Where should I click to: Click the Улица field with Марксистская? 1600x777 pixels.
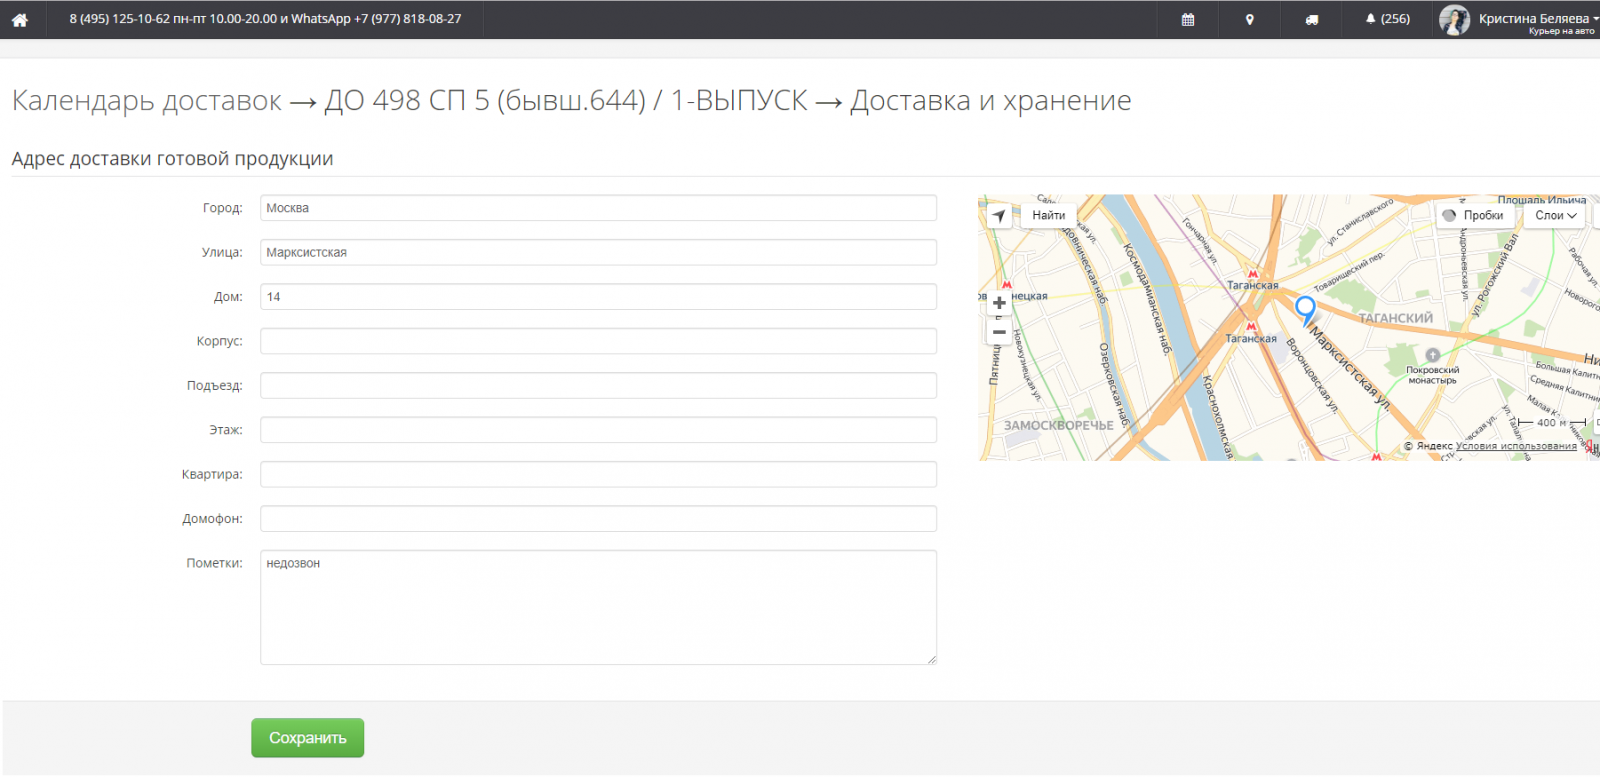point(598,252)
